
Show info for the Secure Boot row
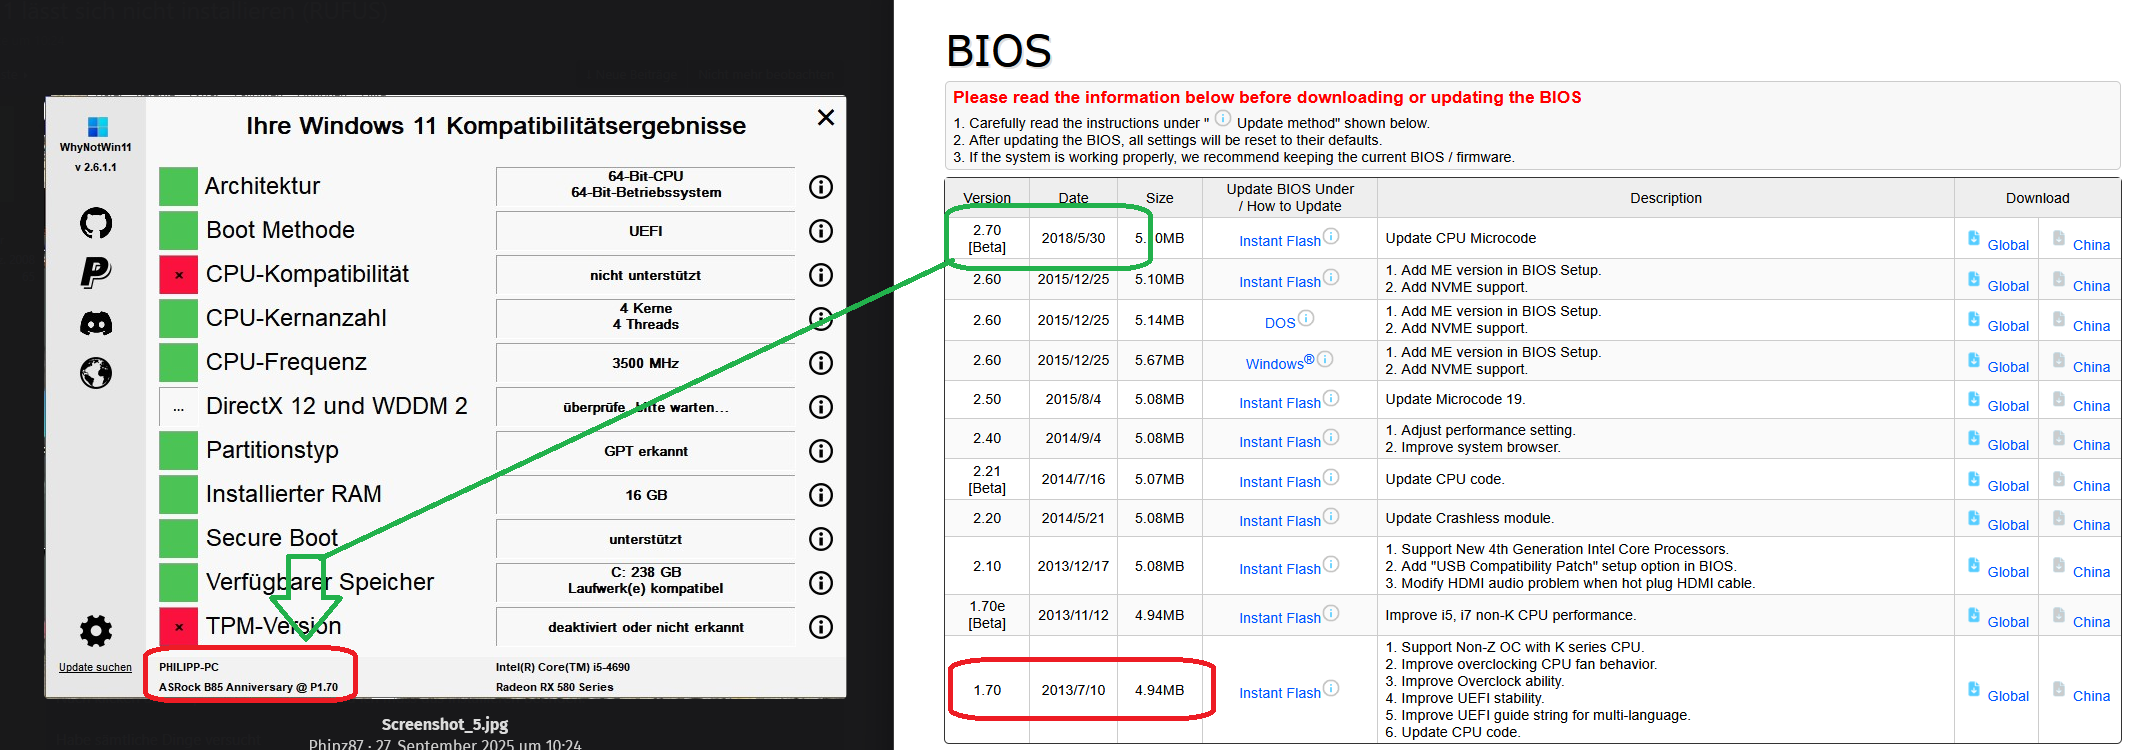[821, 539]
